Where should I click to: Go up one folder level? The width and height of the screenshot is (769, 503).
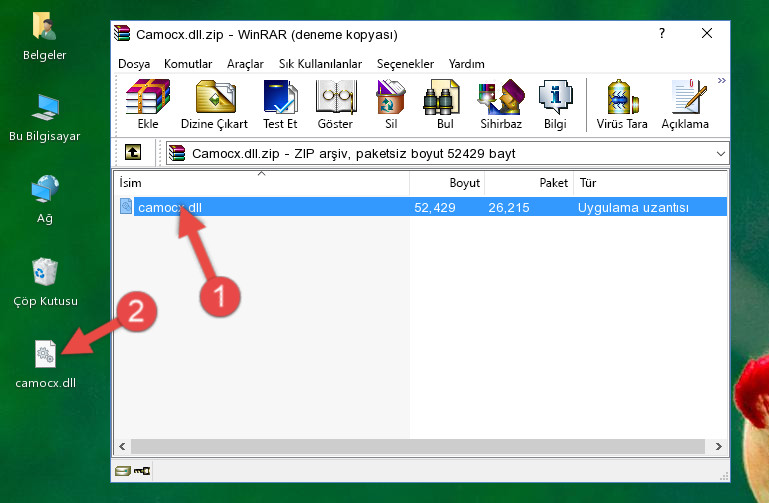point(133,152)
